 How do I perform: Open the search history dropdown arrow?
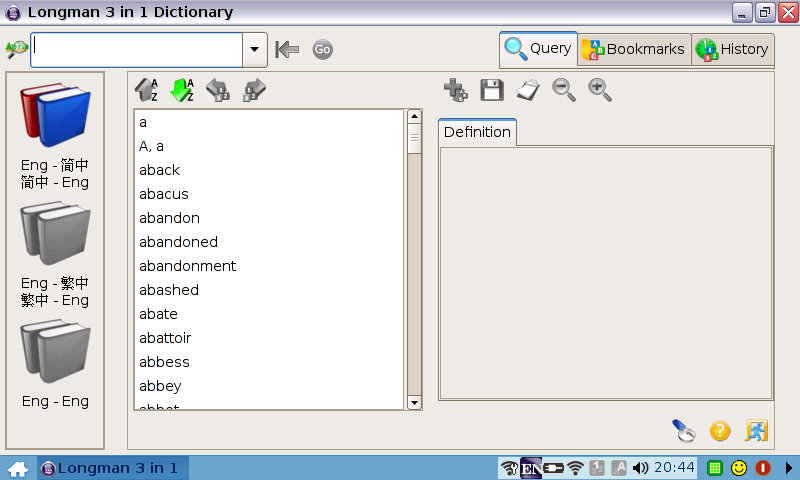[254, 49]
